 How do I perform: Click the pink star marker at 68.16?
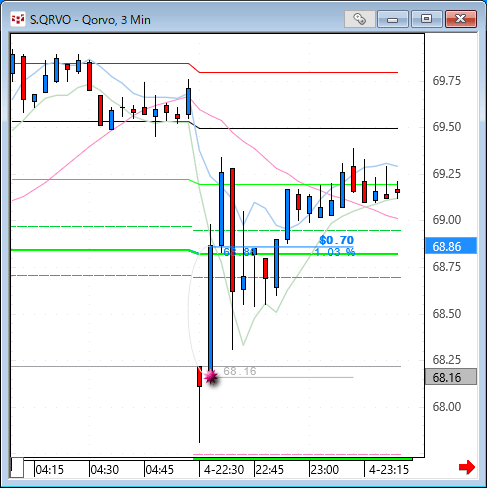click(211, 377)
